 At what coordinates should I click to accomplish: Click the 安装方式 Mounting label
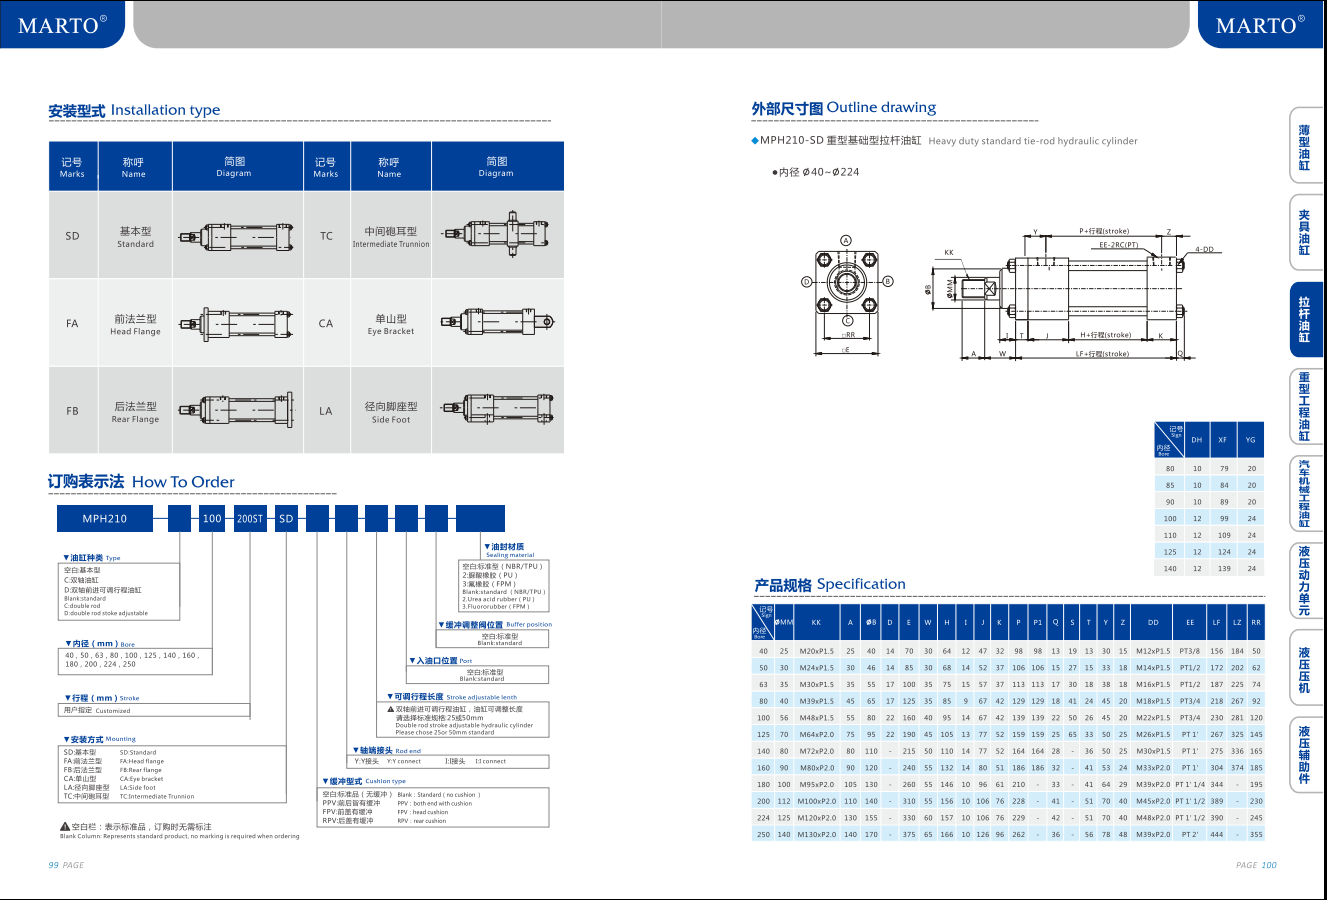pyautogui.click(x=100, y=739)
